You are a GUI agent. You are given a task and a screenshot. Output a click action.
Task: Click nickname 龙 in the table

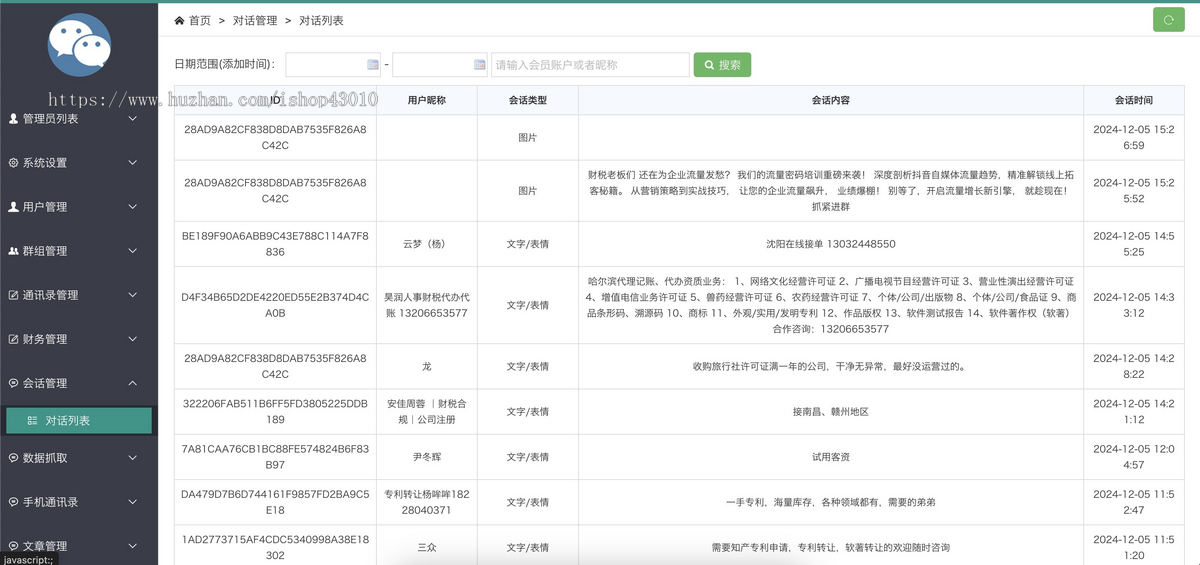(x=427, y=367)
